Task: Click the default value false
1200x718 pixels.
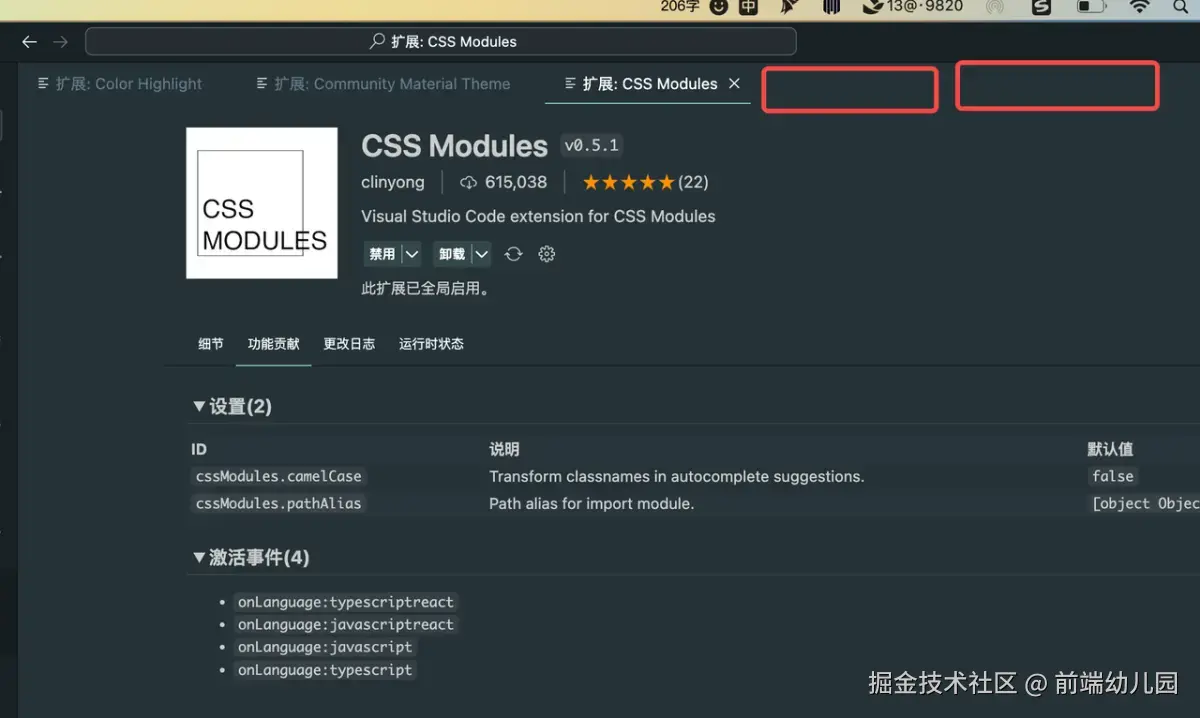Action: [1113, 476]
